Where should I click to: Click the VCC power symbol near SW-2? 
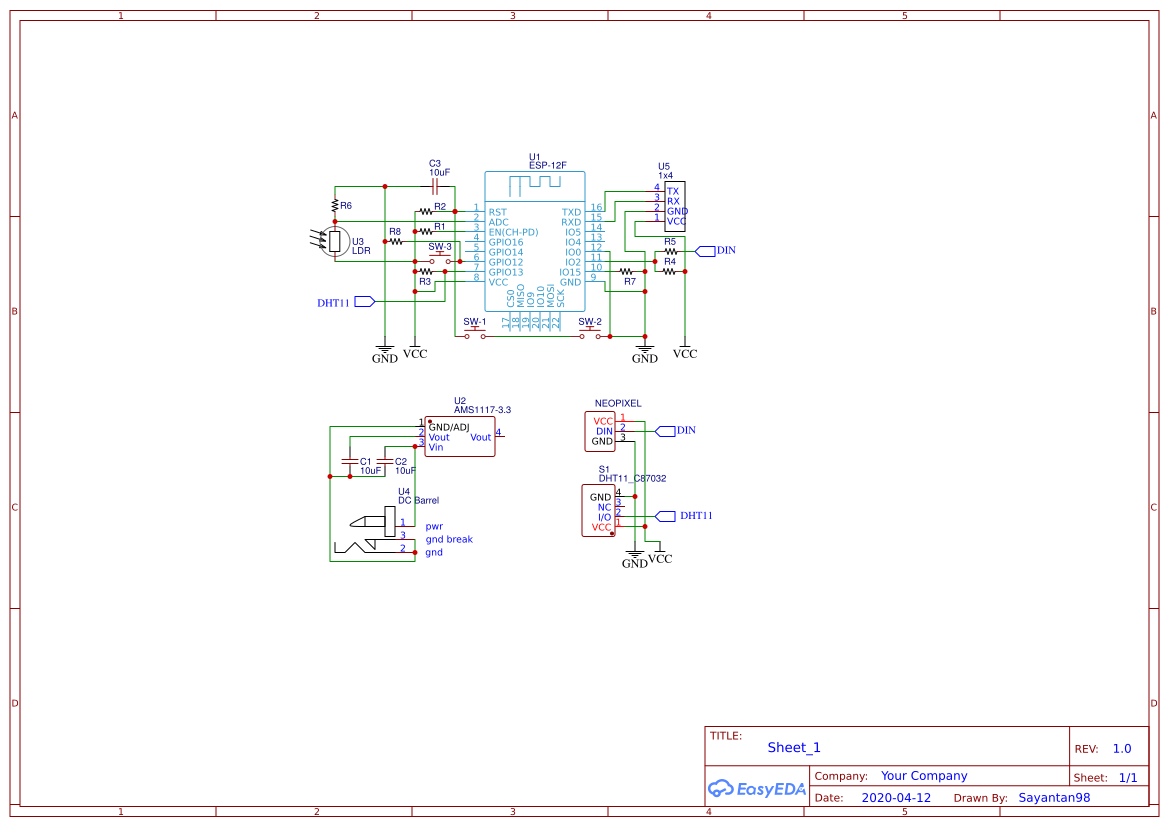[685, 348]
